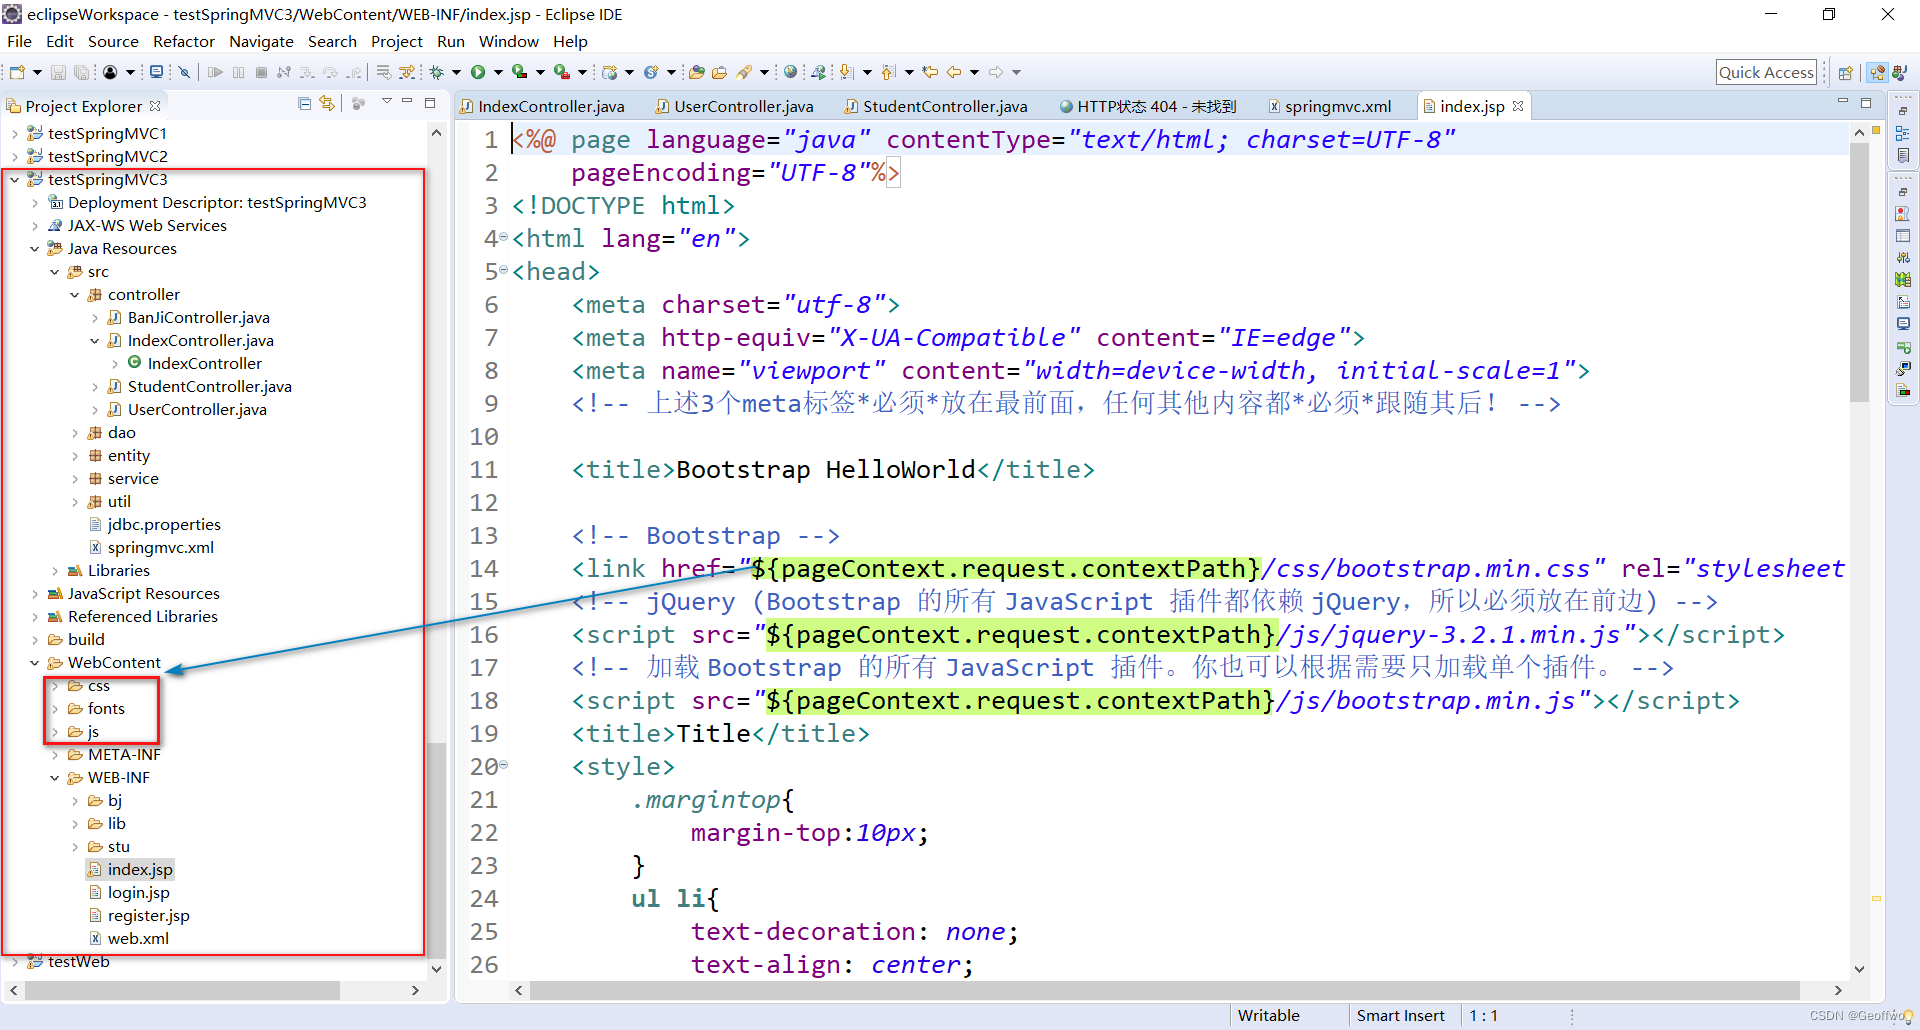
Task: Toggle Link with Editor in Project Explorer
Action: click(327, 103)
